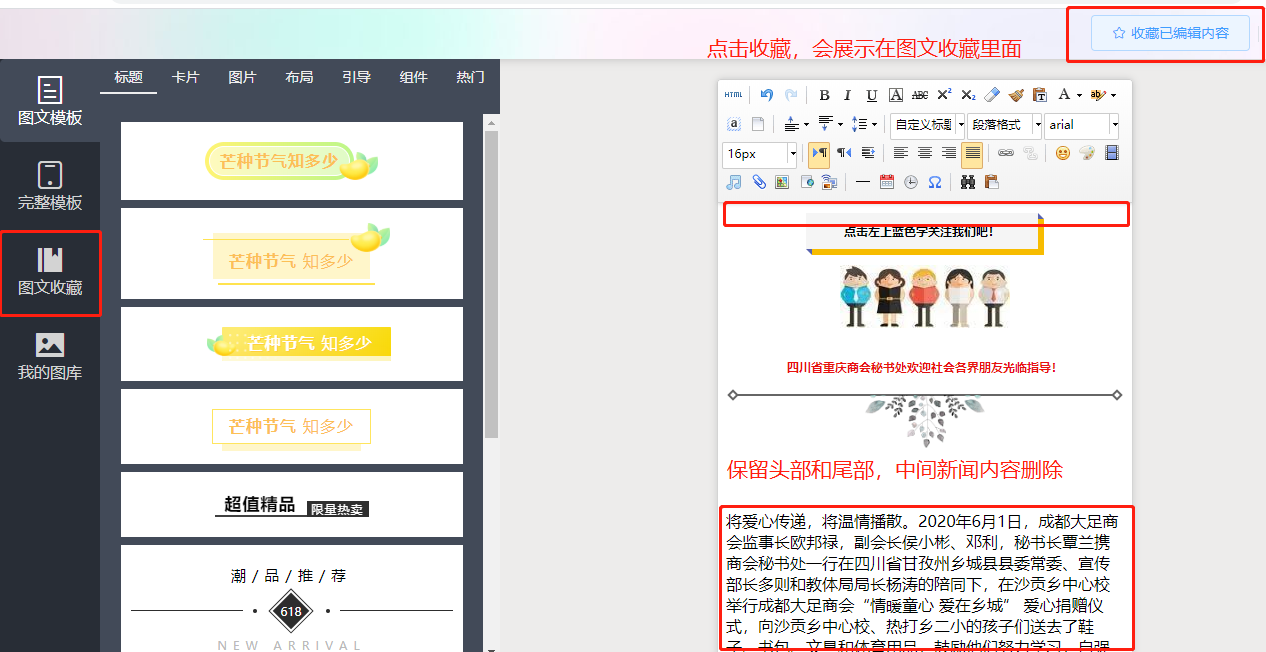Insert music with the note icon
Screen dimensions: 1266x652
tap(734, 182)
